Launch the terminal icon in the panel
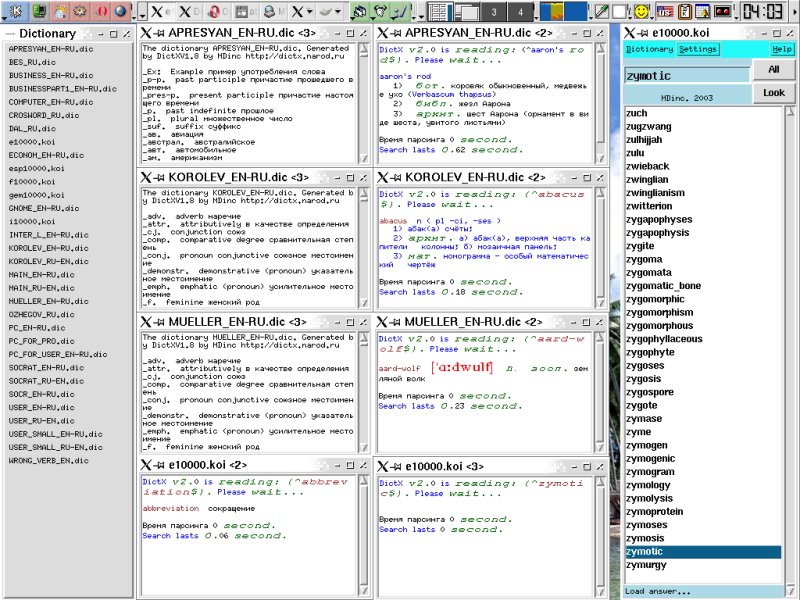 (x=38, y=12)
